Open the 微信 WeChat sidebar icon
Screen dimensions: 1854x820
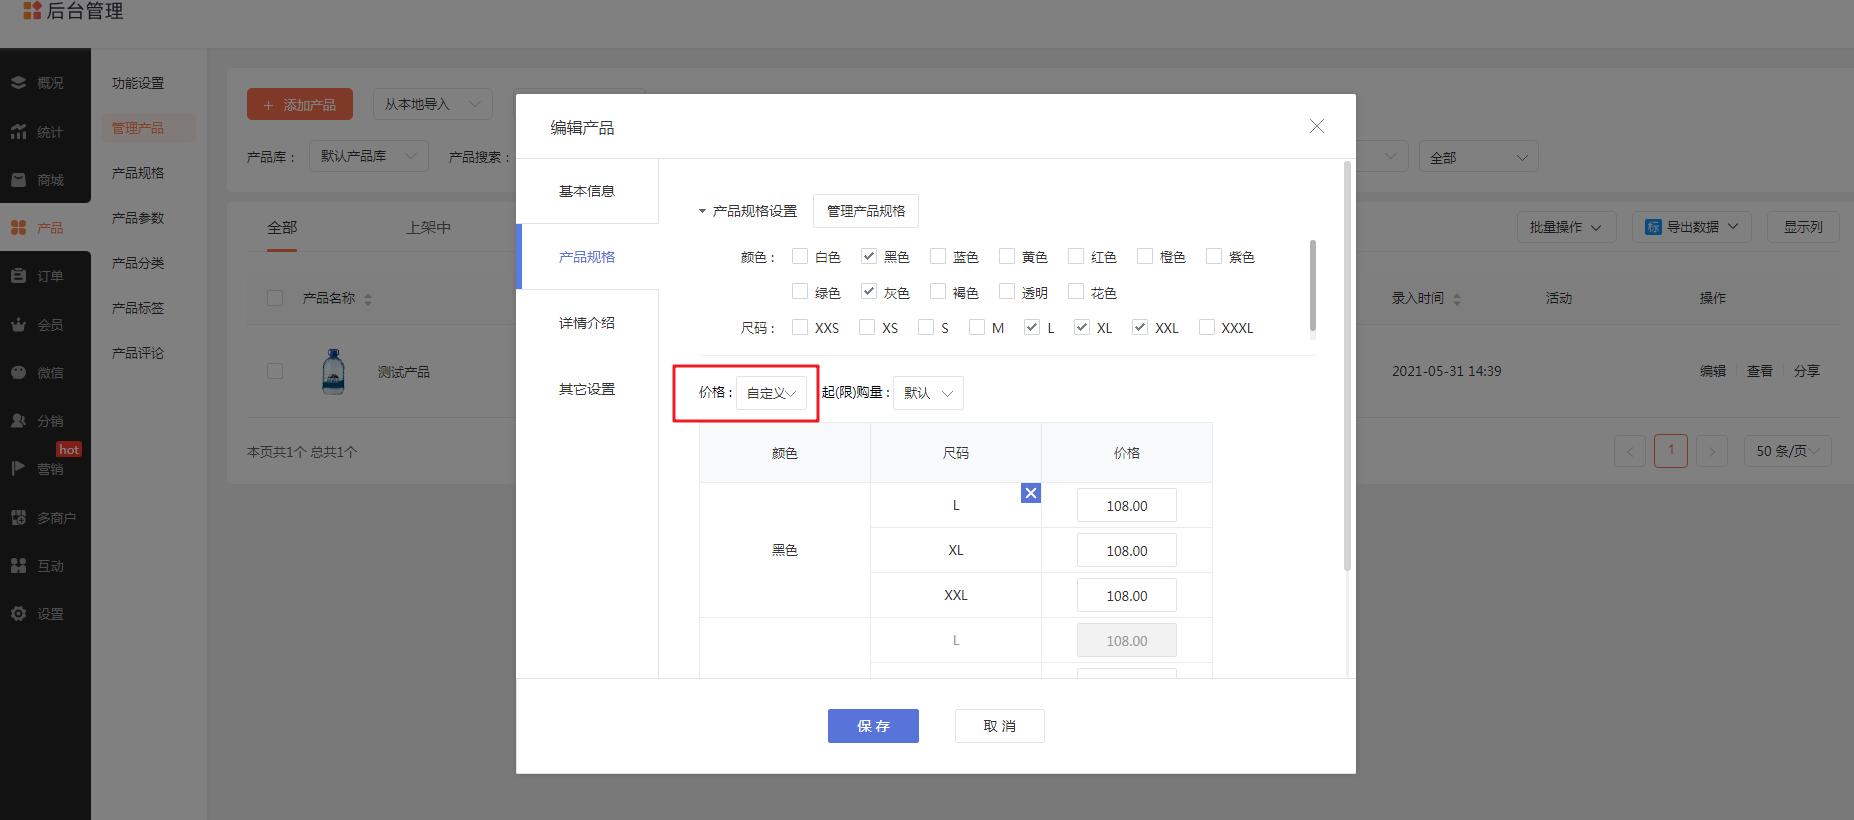pos(19,372)
